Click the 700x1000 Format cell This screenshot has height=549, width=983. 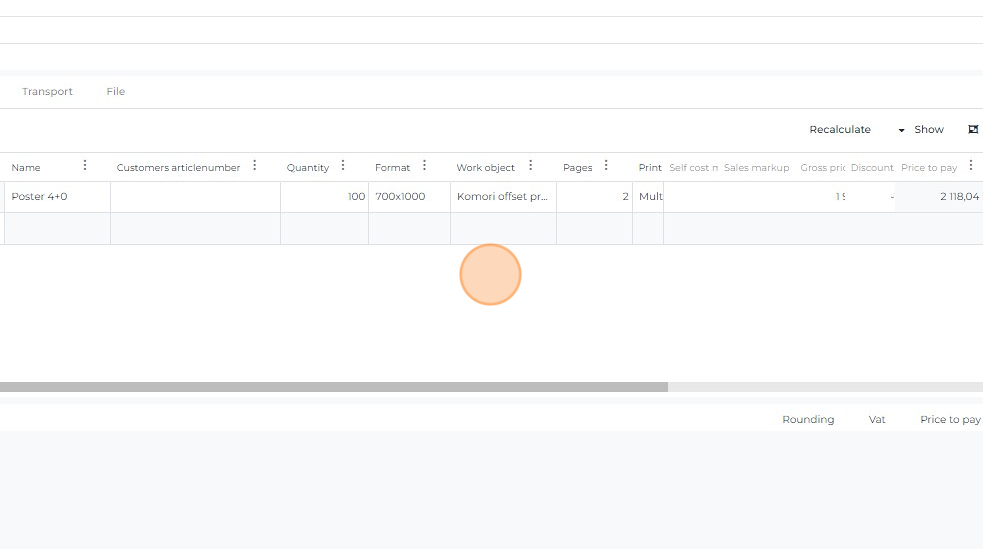(409, 197)
